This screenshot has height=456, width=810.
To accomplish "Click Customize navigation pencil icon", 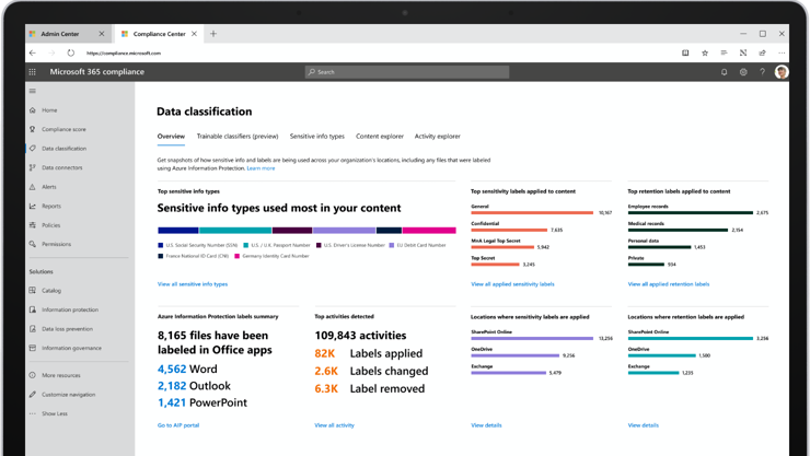I will [x=33, y=394].
